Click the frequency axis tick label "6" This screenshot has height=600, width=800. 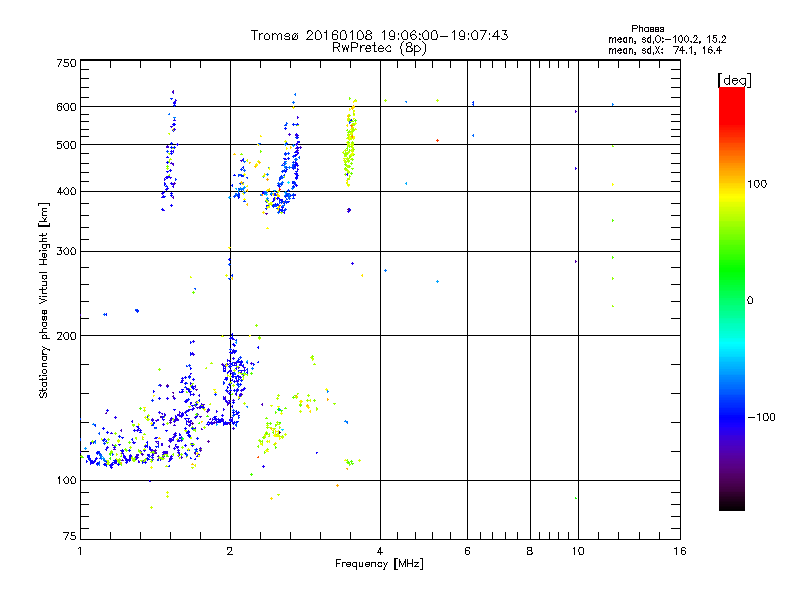click(467, 551)
